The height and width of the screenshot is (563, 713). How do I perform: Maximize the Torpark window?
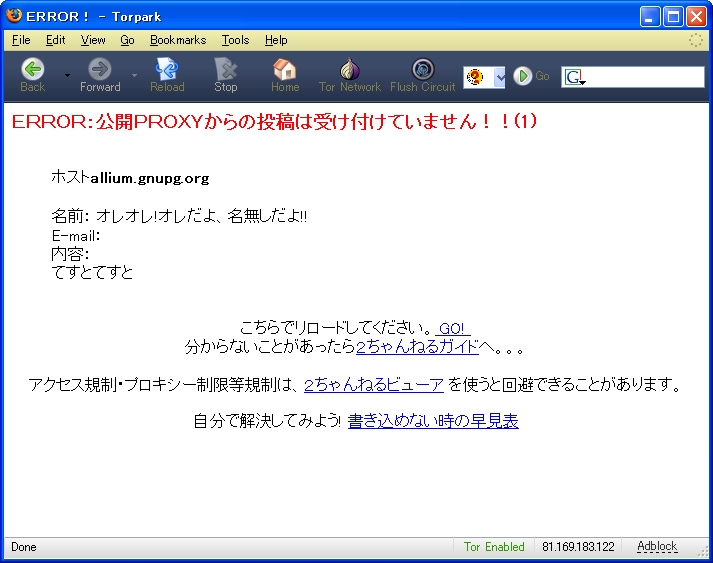point(673,17)
